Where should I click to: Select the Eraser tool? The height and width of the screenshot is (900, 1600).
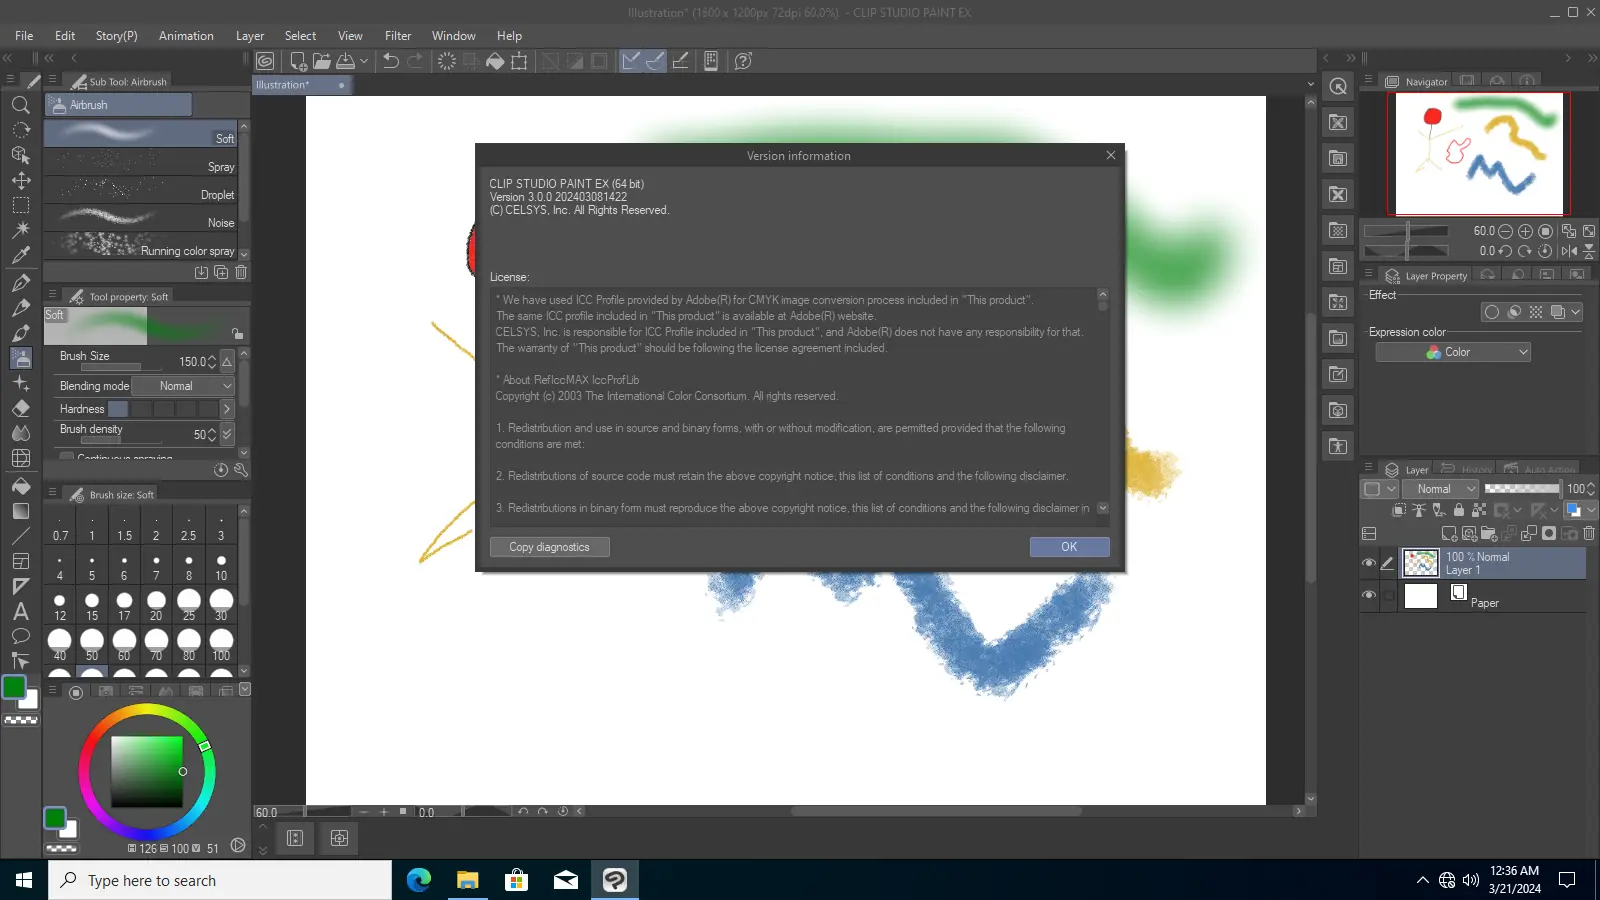(x=20, y=408)
